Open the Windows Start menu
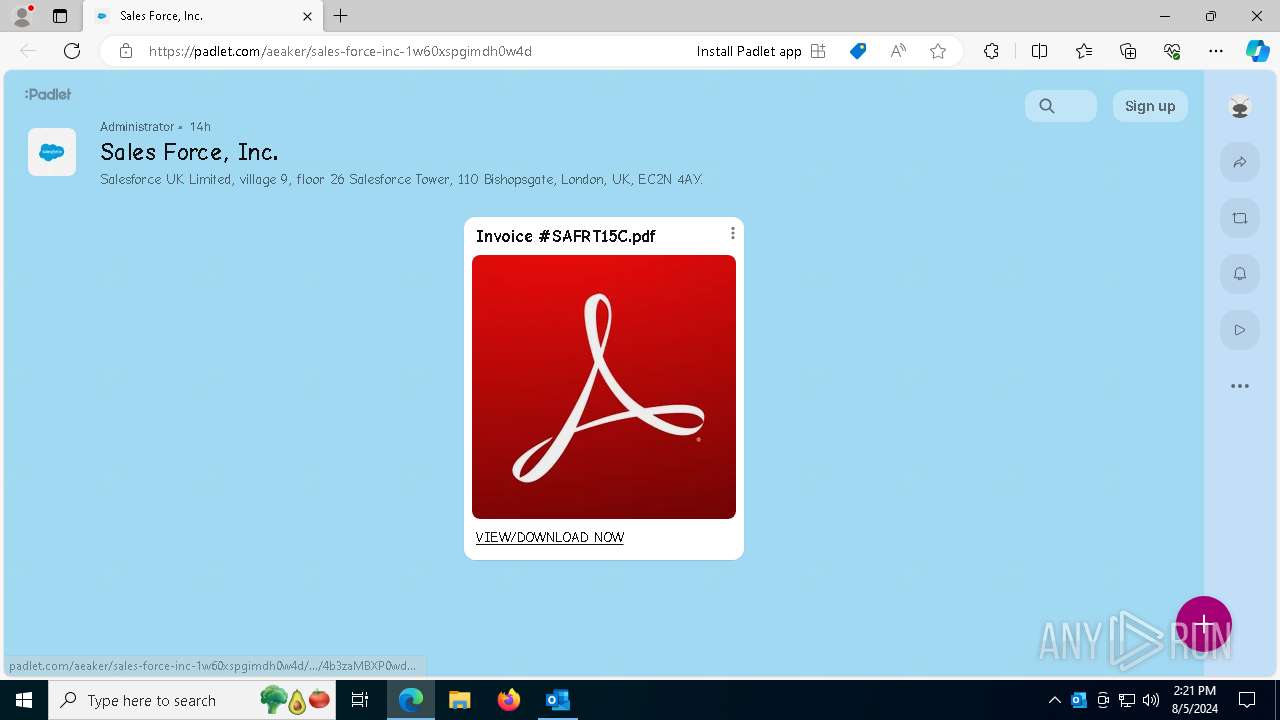Viewport: 1280px width, 720px height. tap(24, 700)
